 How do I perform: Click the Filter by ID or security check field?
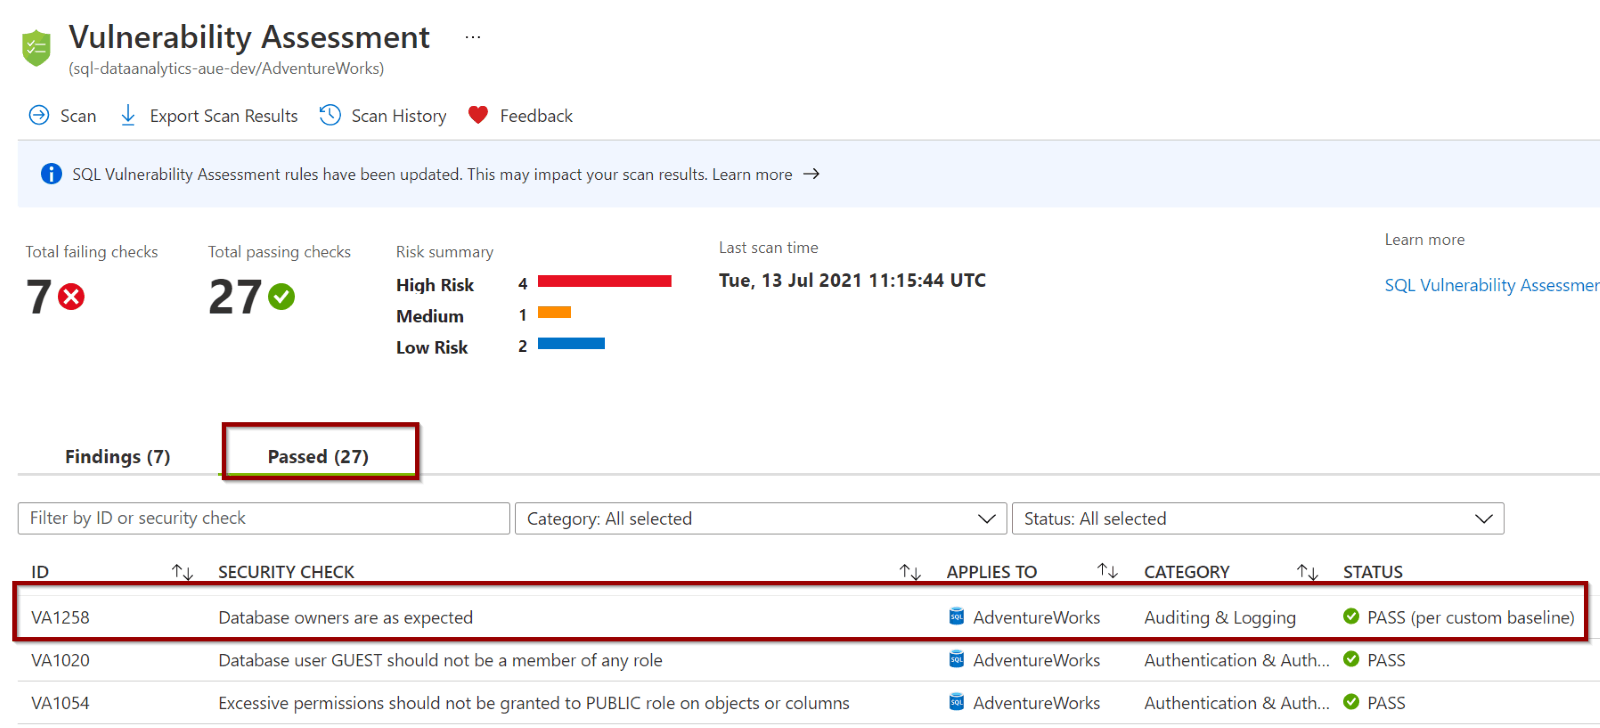pos(264,518)
